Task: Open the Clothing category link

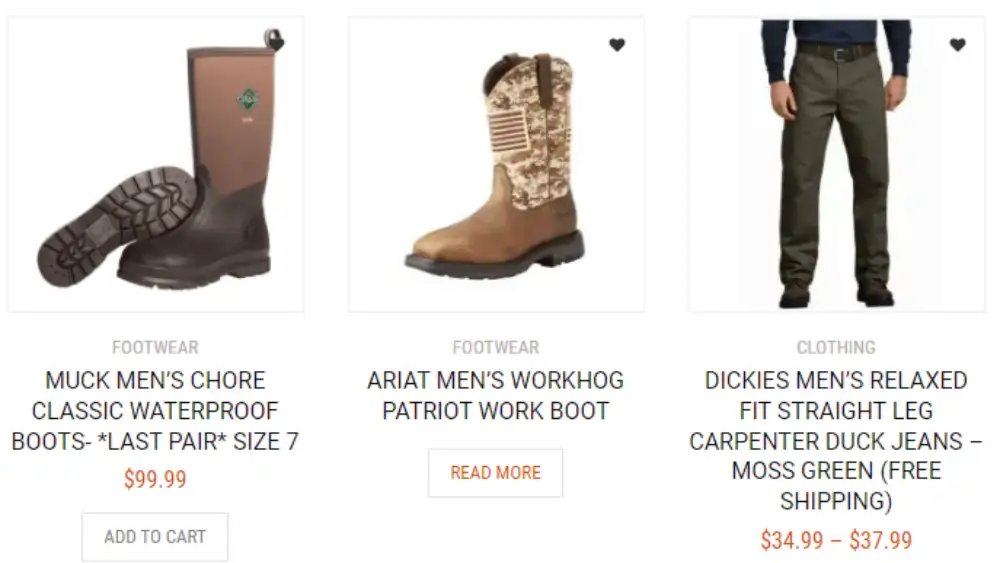Action: click(836, 347)
